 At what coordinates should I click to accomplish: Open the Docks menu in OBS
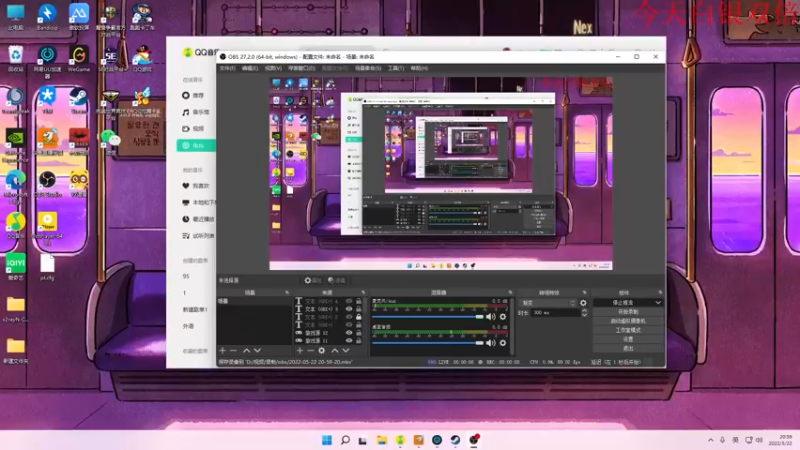pos(302,68)
